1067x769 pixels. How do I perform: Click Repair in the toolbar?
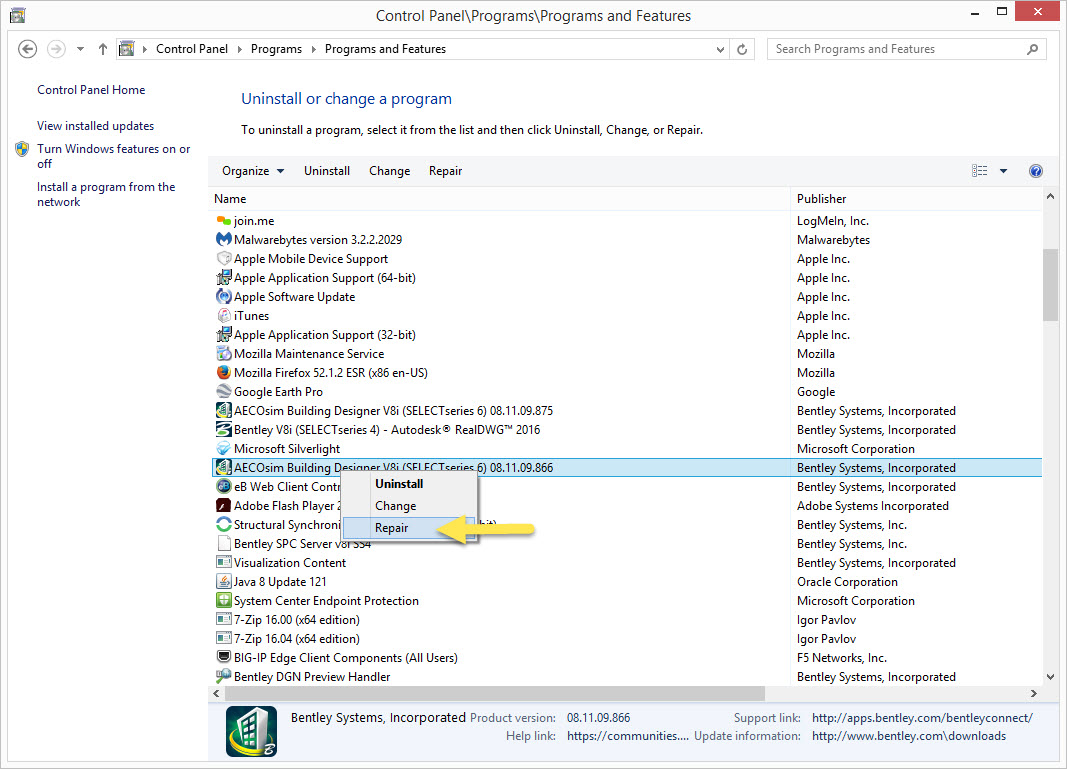coord(445,171)
